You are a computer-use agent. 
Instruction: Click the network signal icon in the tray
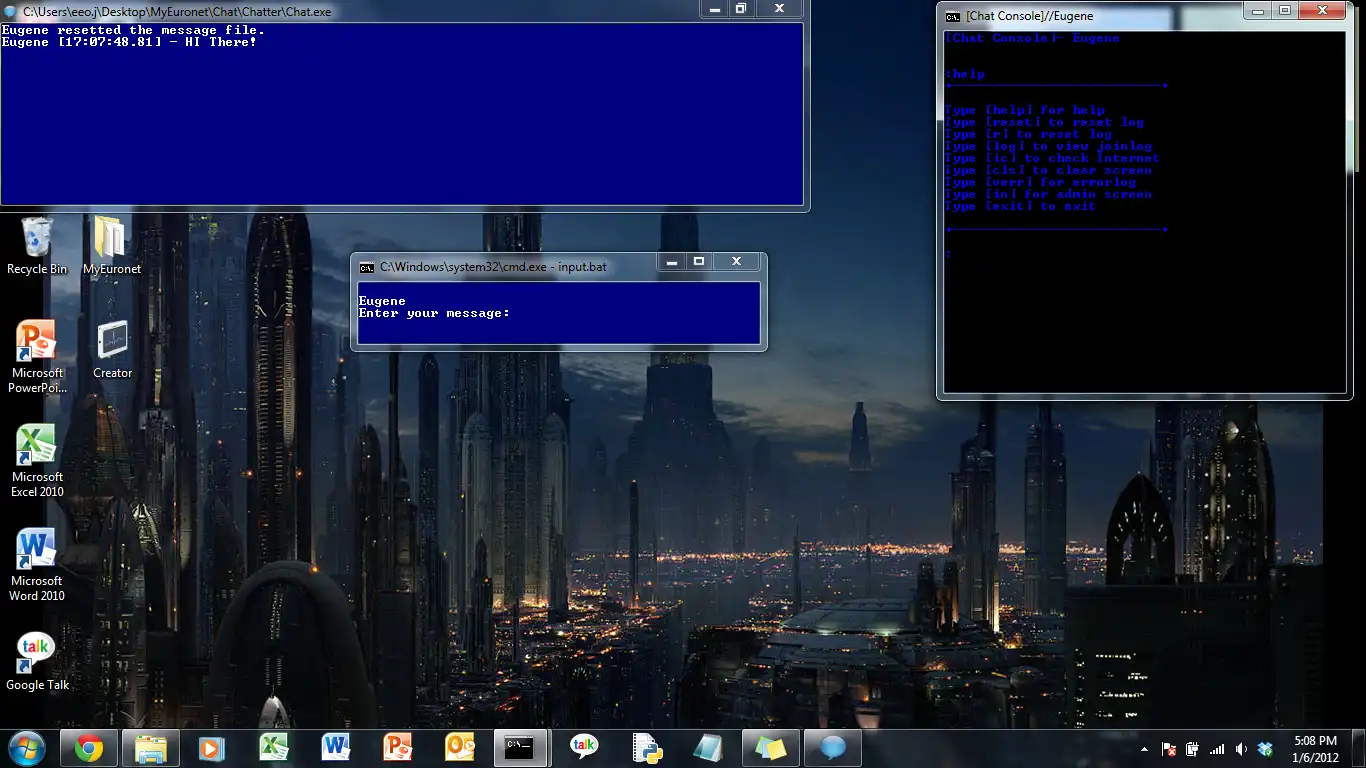tap(1217, 749)
